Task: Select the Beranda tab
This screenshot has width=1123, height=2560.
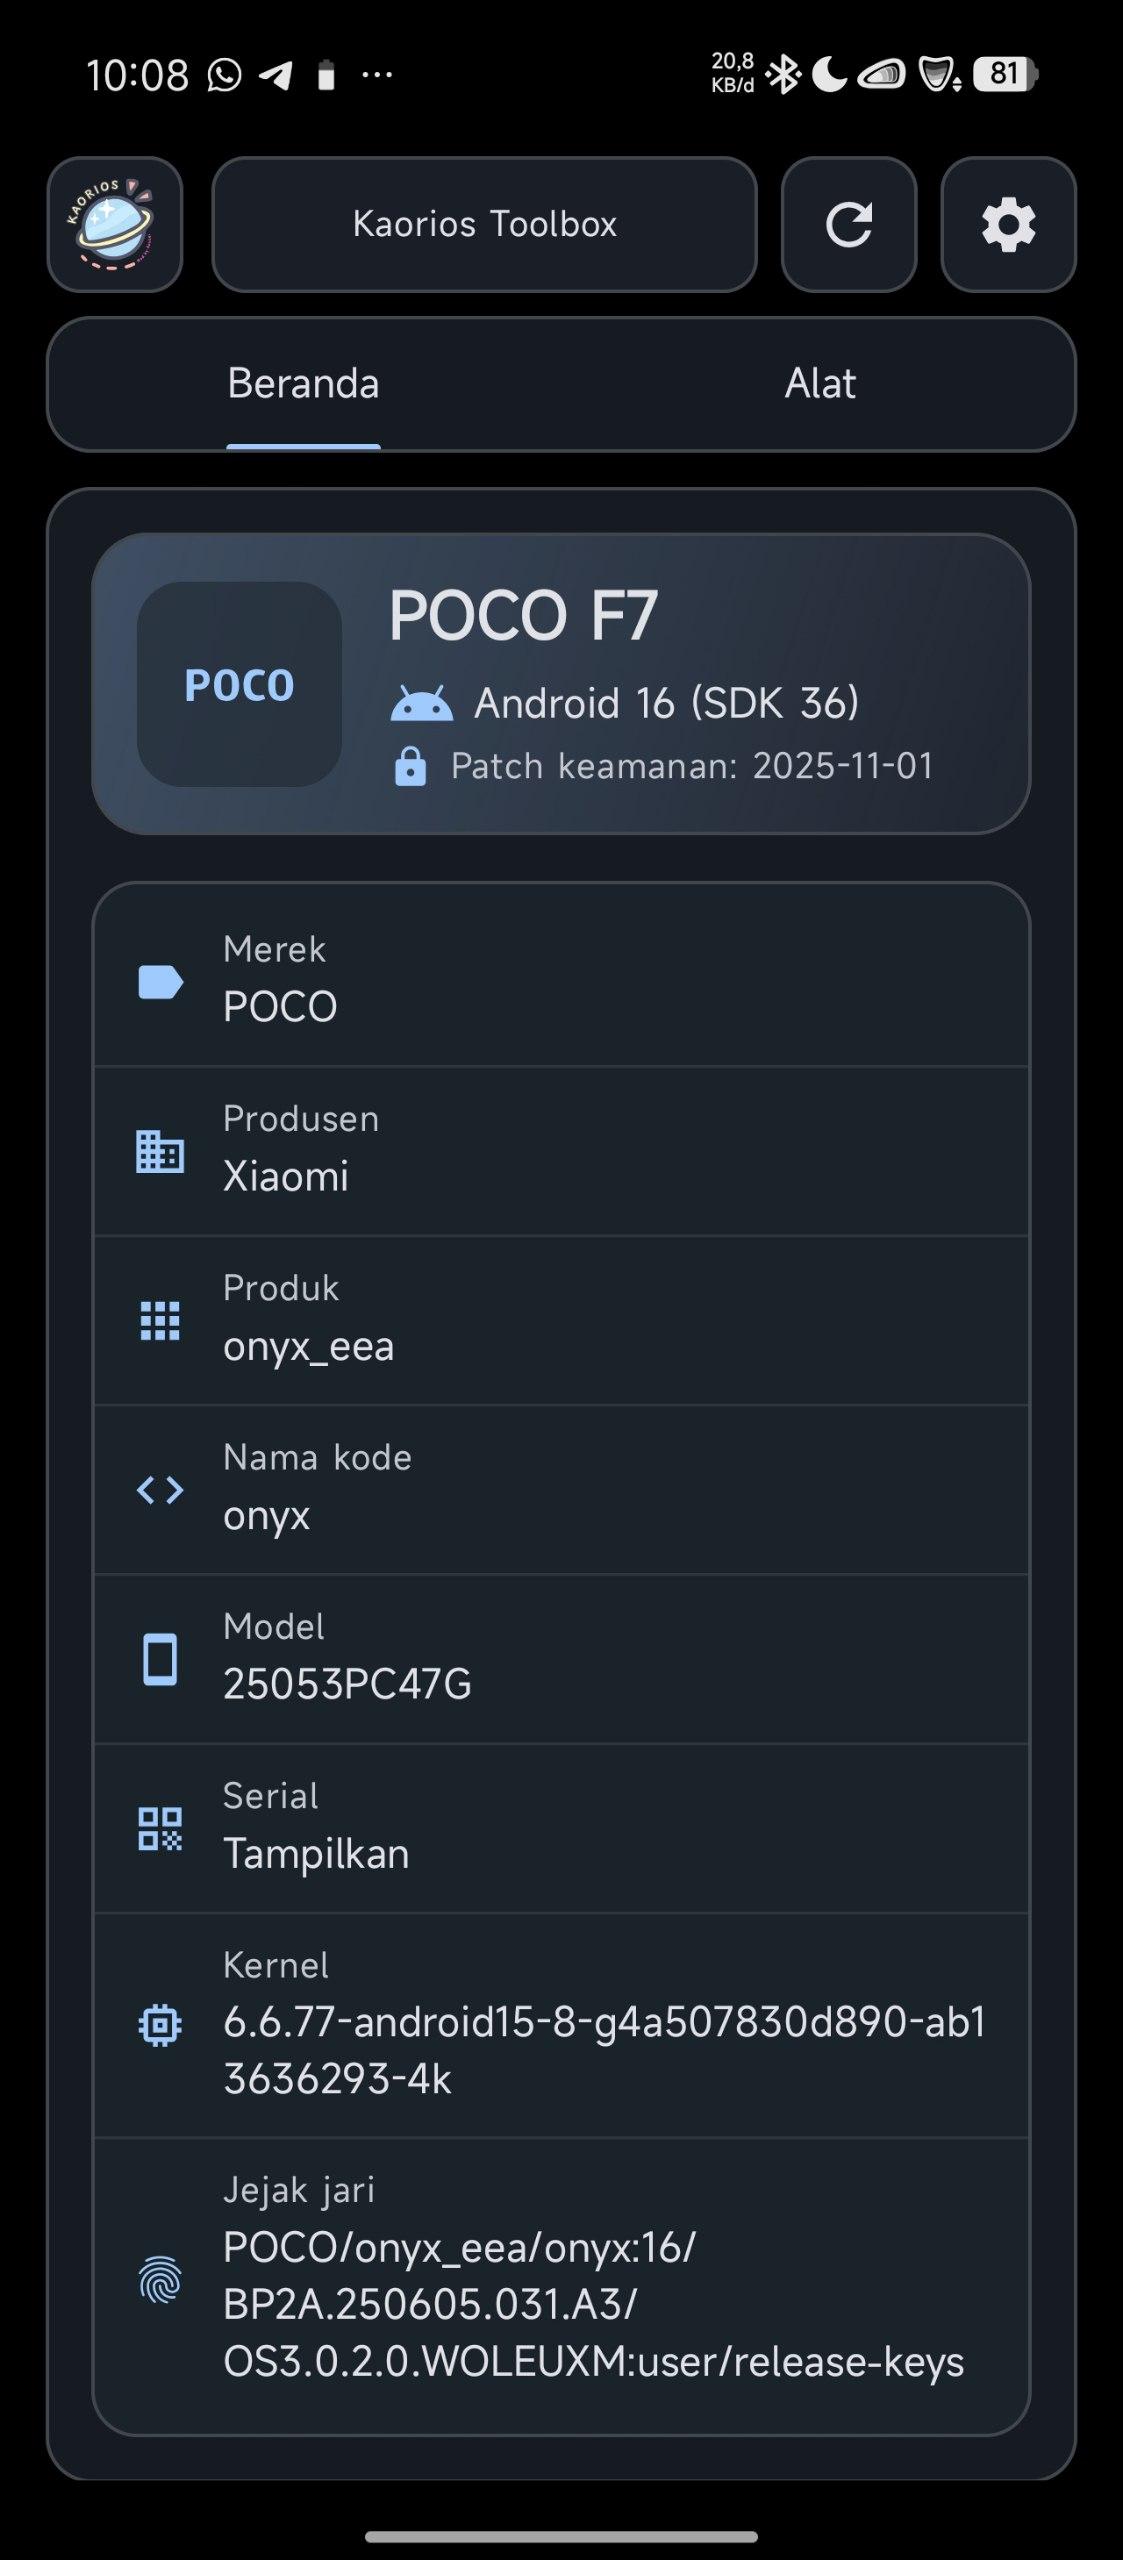Action: 303,384
